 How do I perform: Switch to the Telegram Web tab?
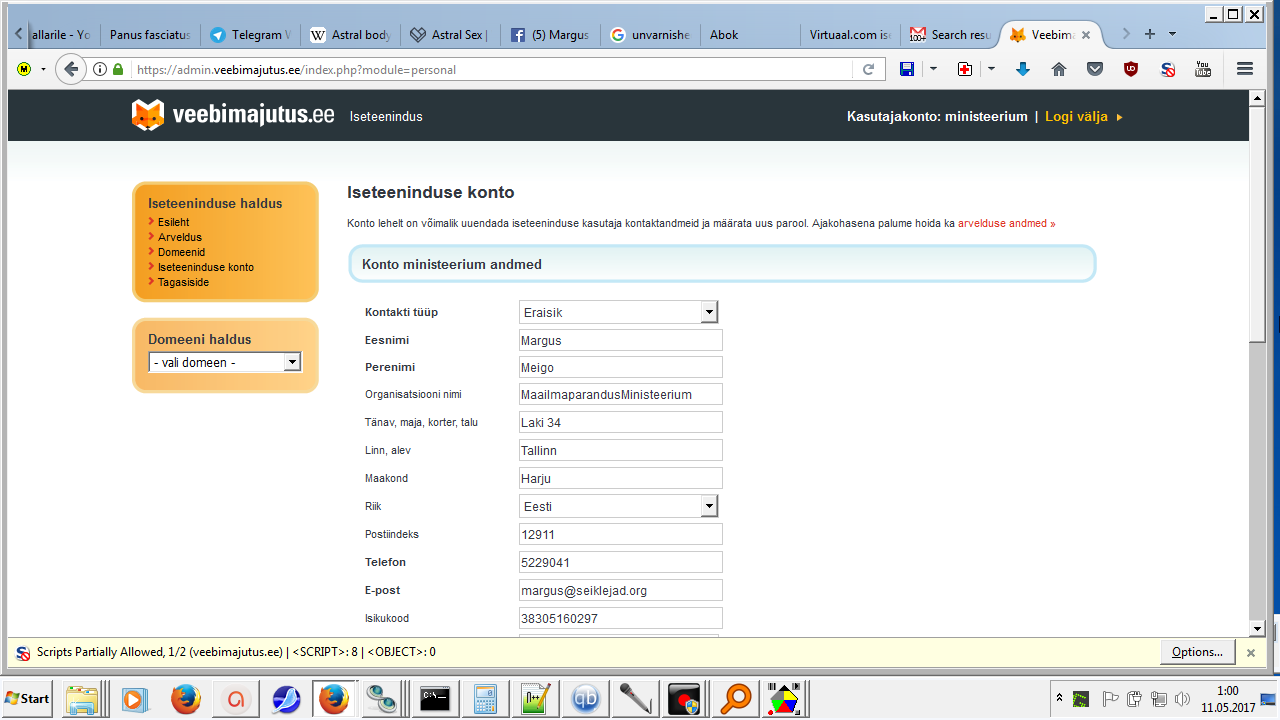coord(250,34)
